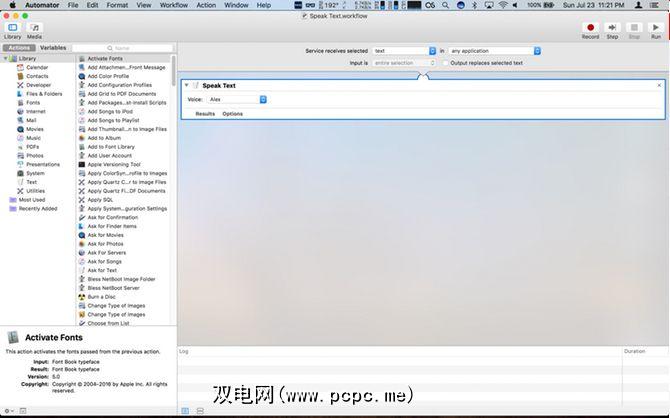Select the Ask for Confirmation action

(112, 218)
